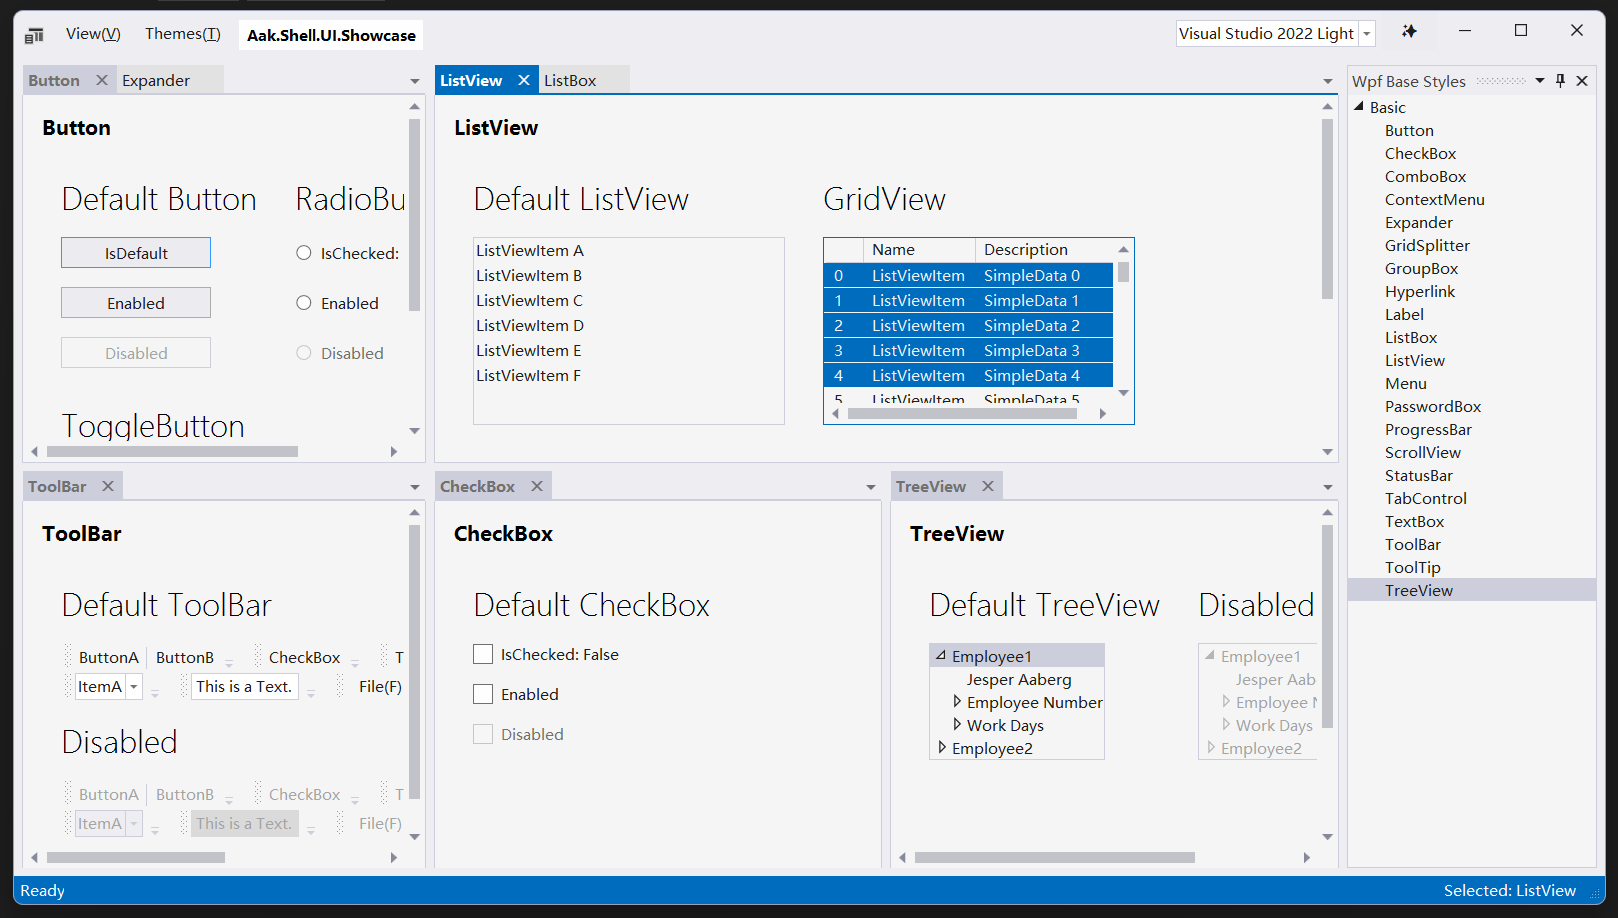Screen dimensions: 1618x918
Task: Open the Visual Studio 2022 Light theme dropdown
Action: coord(1366,32)
